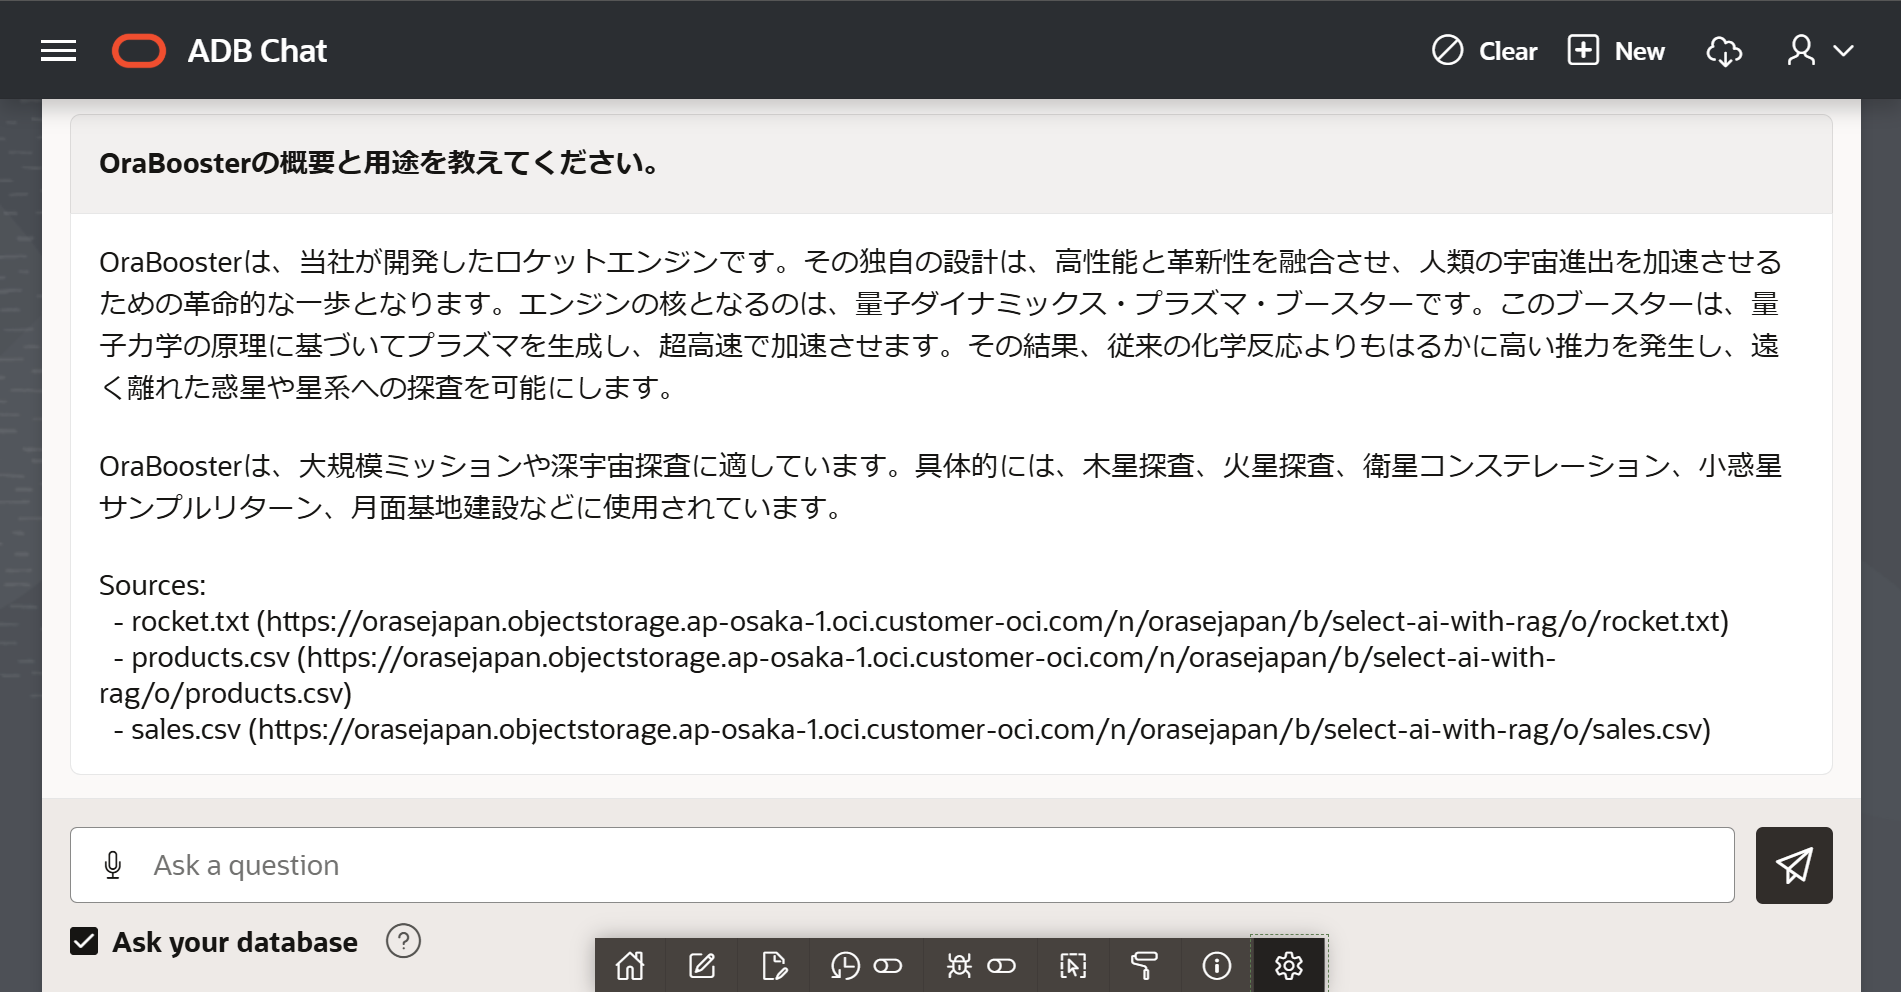Click the Clear conversation button
The image size is (1901, 992).
click(x=1485, y=51)
